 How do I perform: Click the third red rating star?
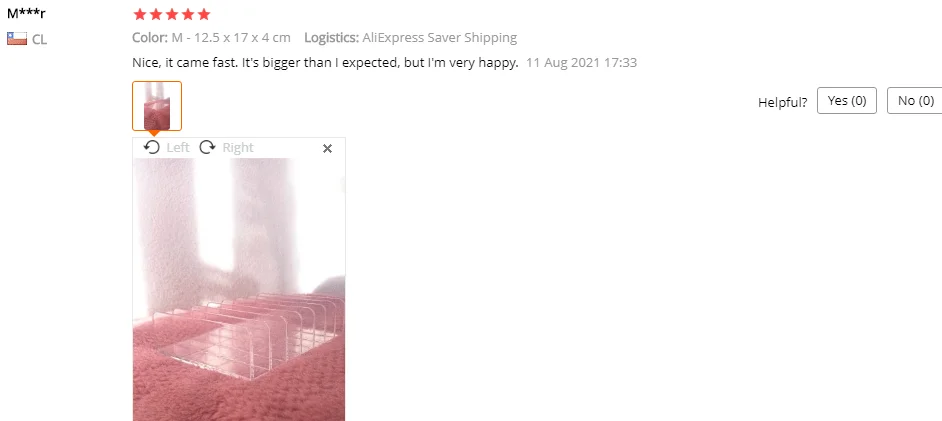click(172, 14)
